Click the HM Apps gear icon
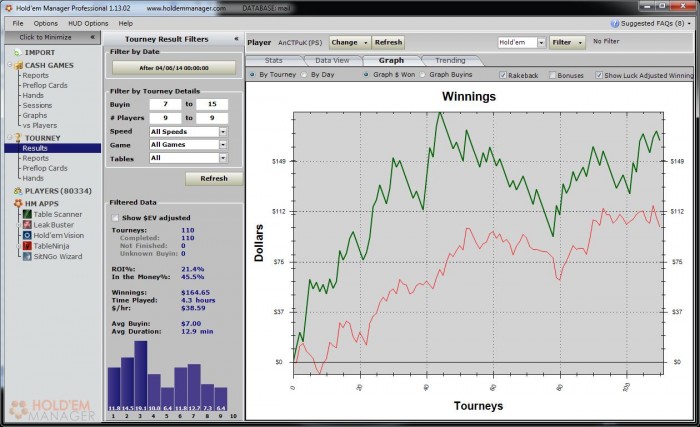Screen dimensions: 700x427 coord(18,203)
